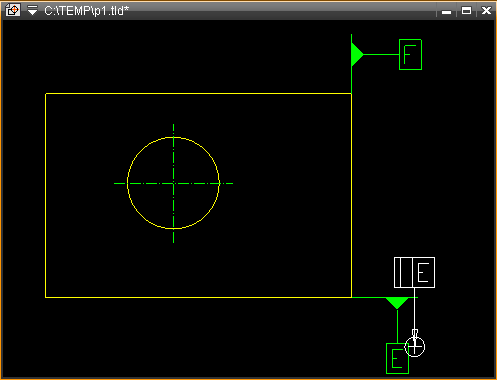
Task: Click the document icon in the title bar
Action: pyautogui.click(x=13, y=10)
